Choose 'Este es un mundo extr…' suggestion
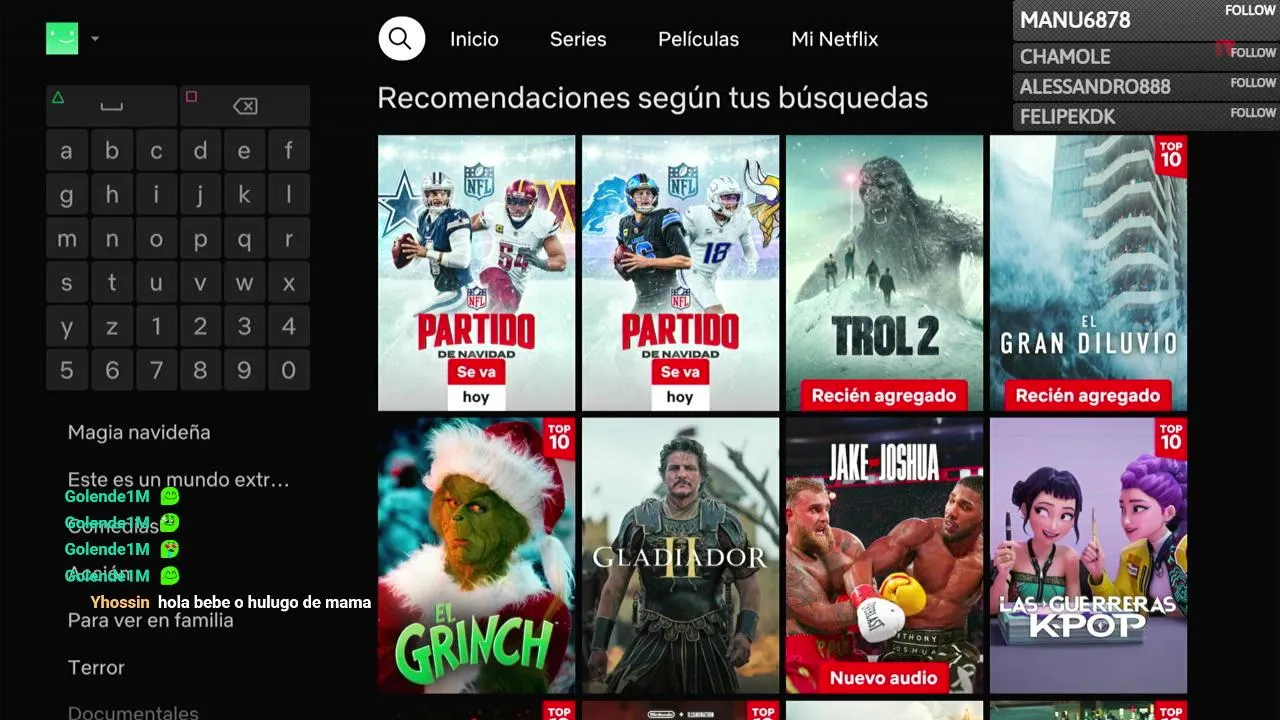 point(178,480)
